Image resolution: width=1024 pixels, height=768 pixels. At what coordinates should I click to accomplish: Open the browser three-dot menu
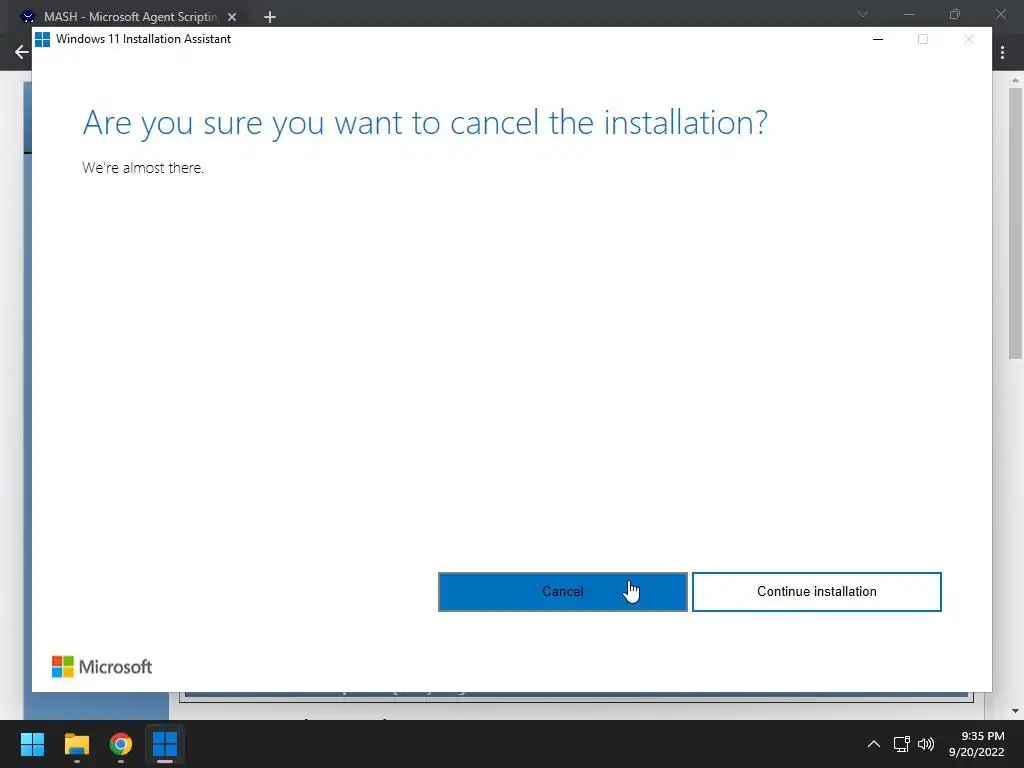pos(1002,53)
